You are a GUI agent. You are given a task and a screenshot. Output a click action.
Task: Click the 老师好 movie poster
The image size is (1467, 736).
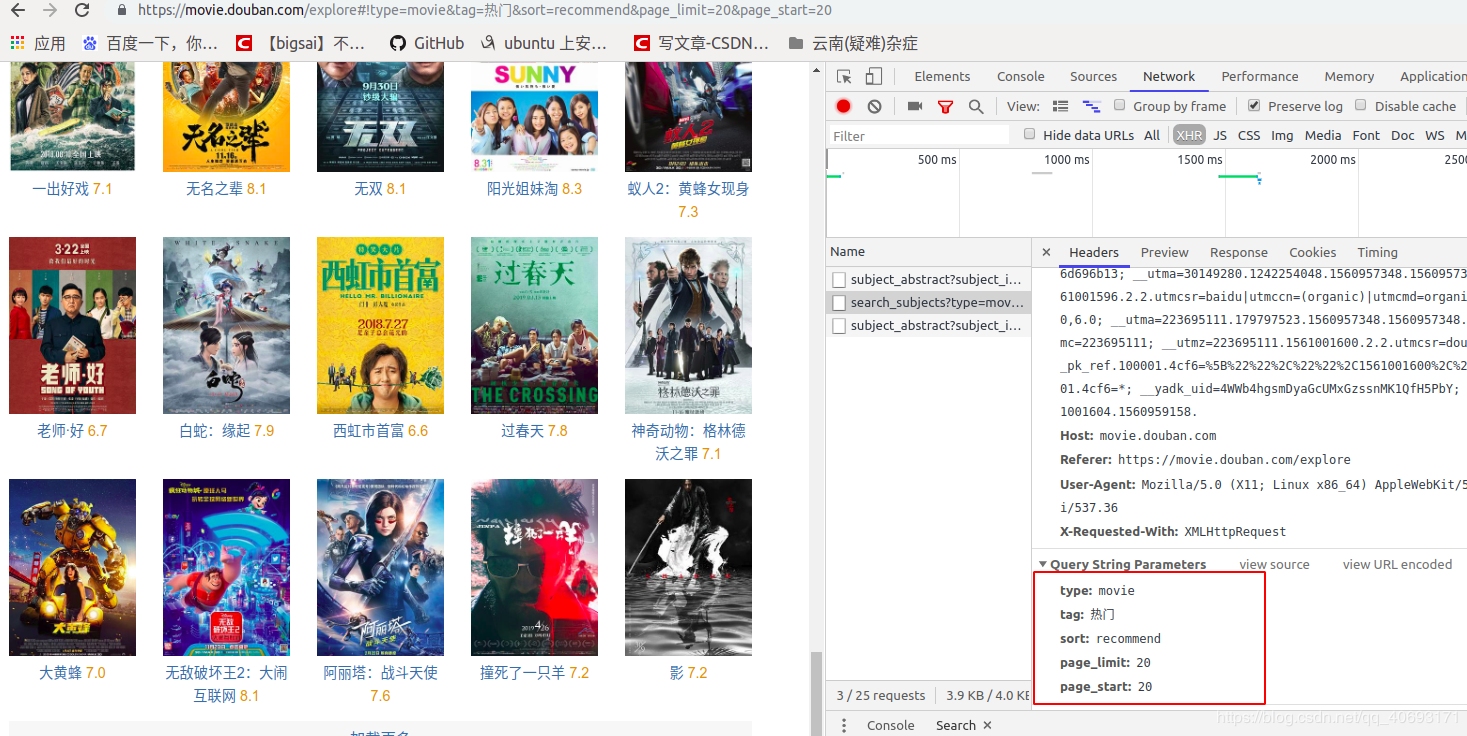tap(72, 325)
